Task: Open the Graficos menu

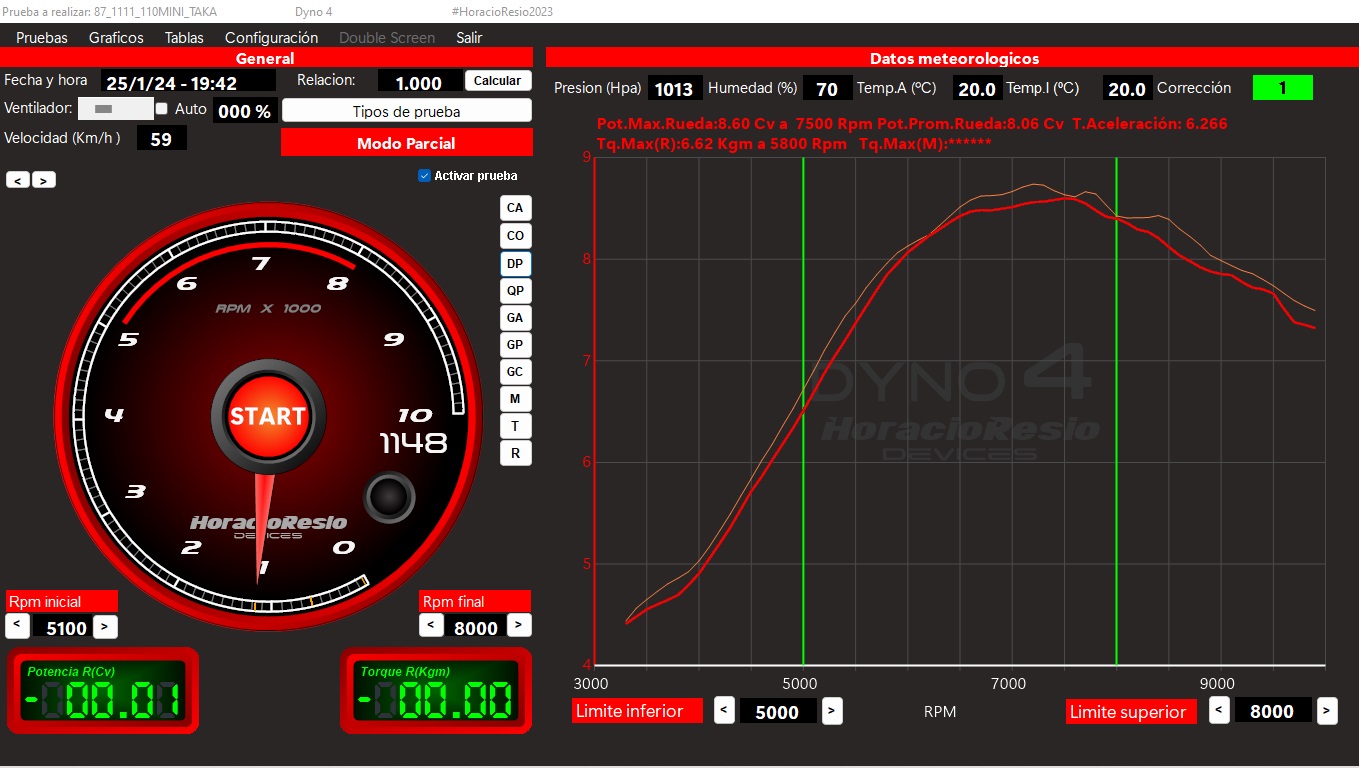Action: tap(116, 38)
